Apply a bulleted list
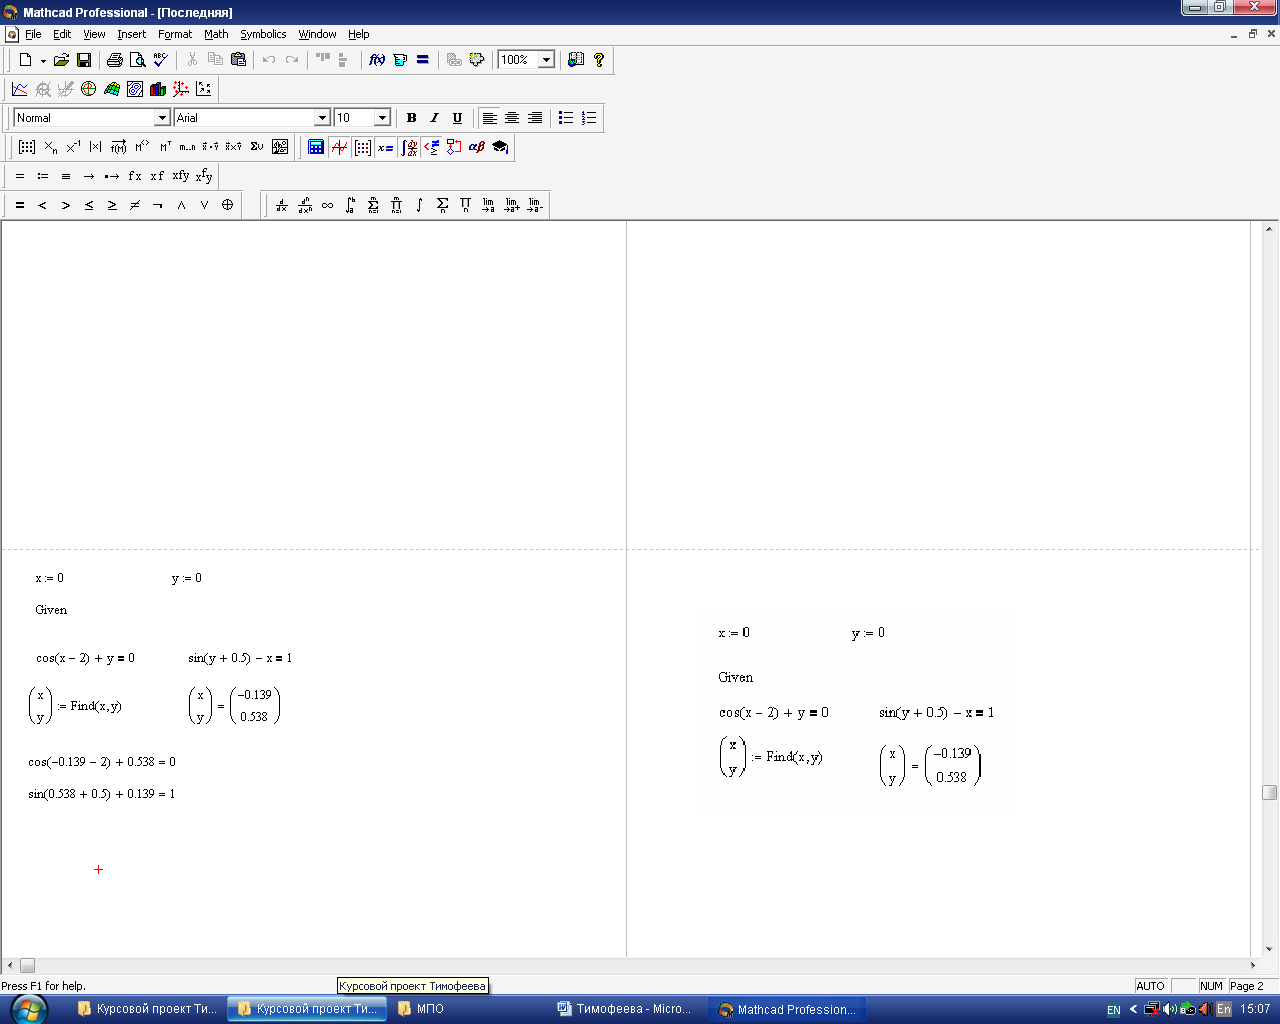 click(x=566, y=118)
